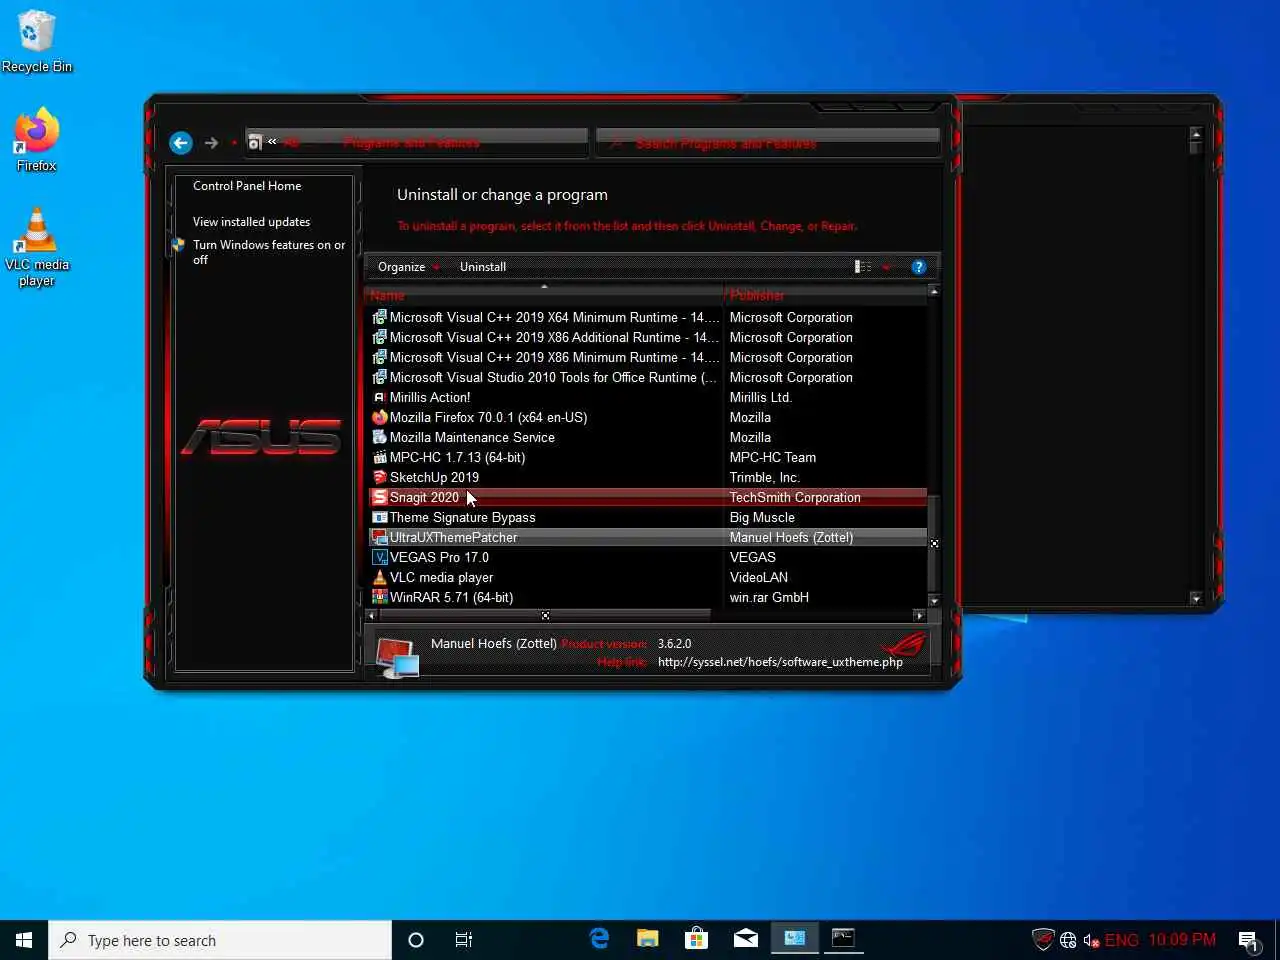Open the syssel.net help link
This screenshot has height=960, width=1280.
pyautogui.click(x=780, y=662)
